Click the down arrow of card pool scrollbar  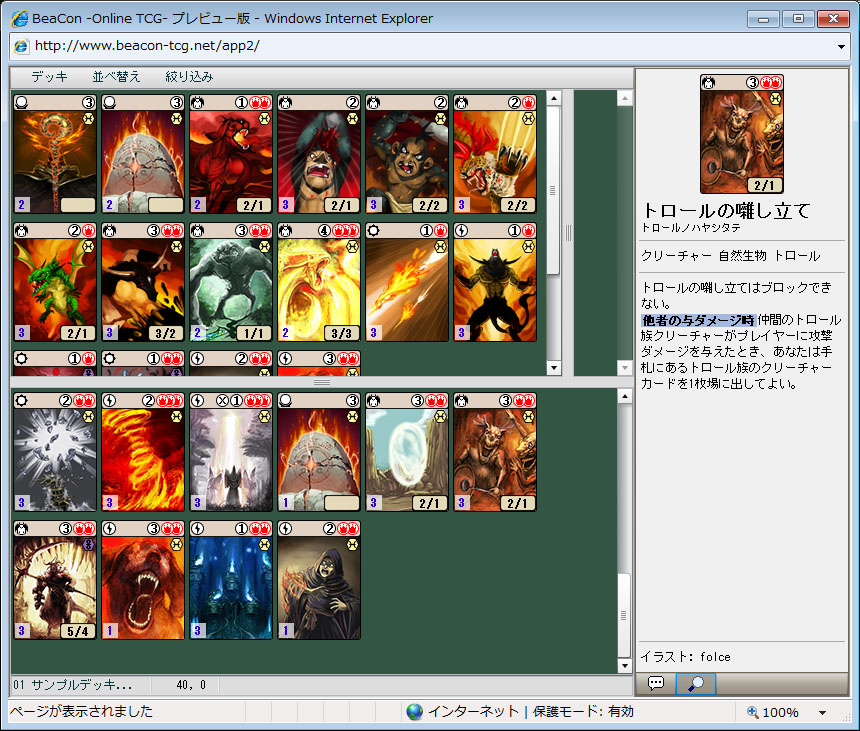(553, 368)
